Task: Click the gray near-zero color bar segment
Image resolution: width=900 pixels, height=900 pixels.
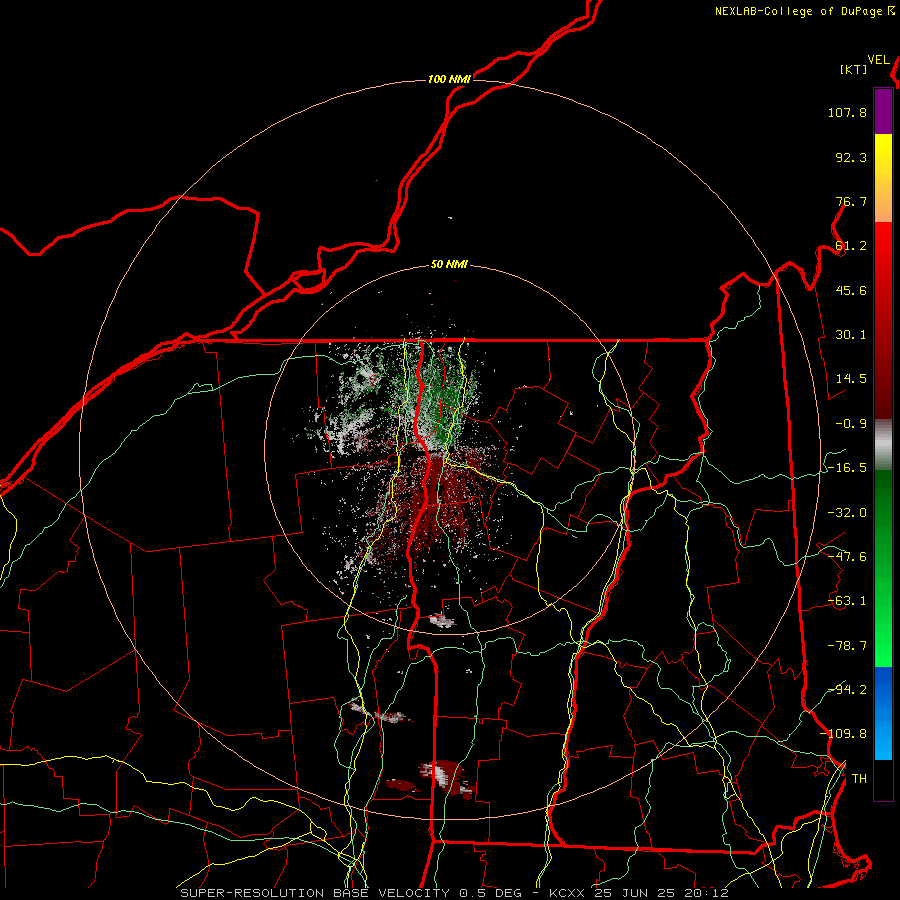Action: point(883,444)
